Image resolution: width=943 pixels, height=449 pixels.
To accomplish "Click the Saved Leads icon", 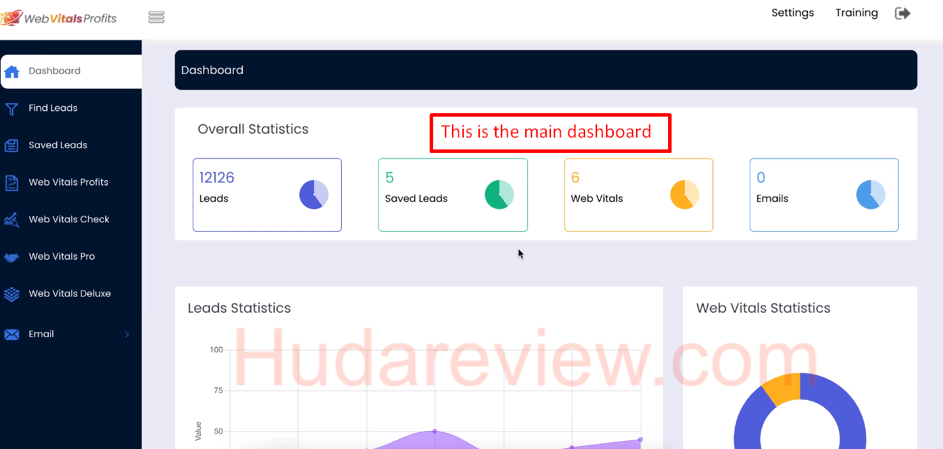I will (x=11, y=145).
